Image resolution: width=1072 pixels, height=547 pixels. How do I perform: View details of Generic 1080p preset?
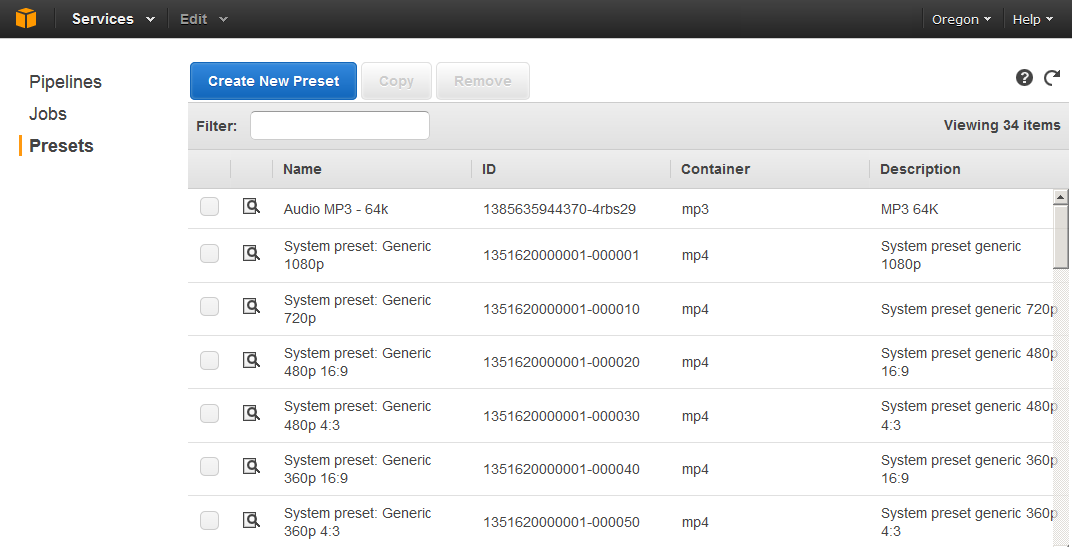[x=252, y=254]
